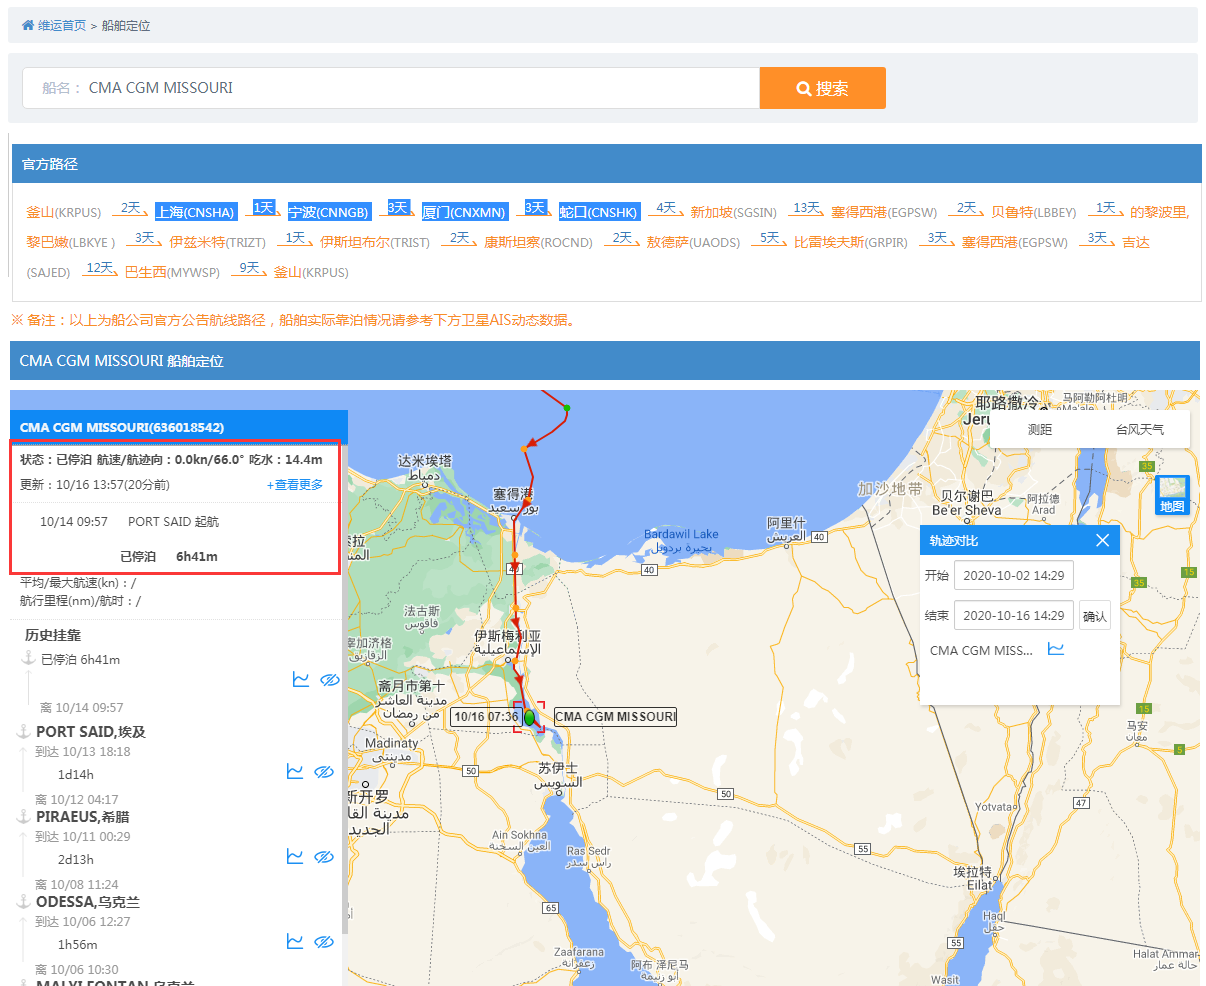The image size is (1206, 986).
Task: Click the home icon in breadcrumb
Action: pos(28,25)
